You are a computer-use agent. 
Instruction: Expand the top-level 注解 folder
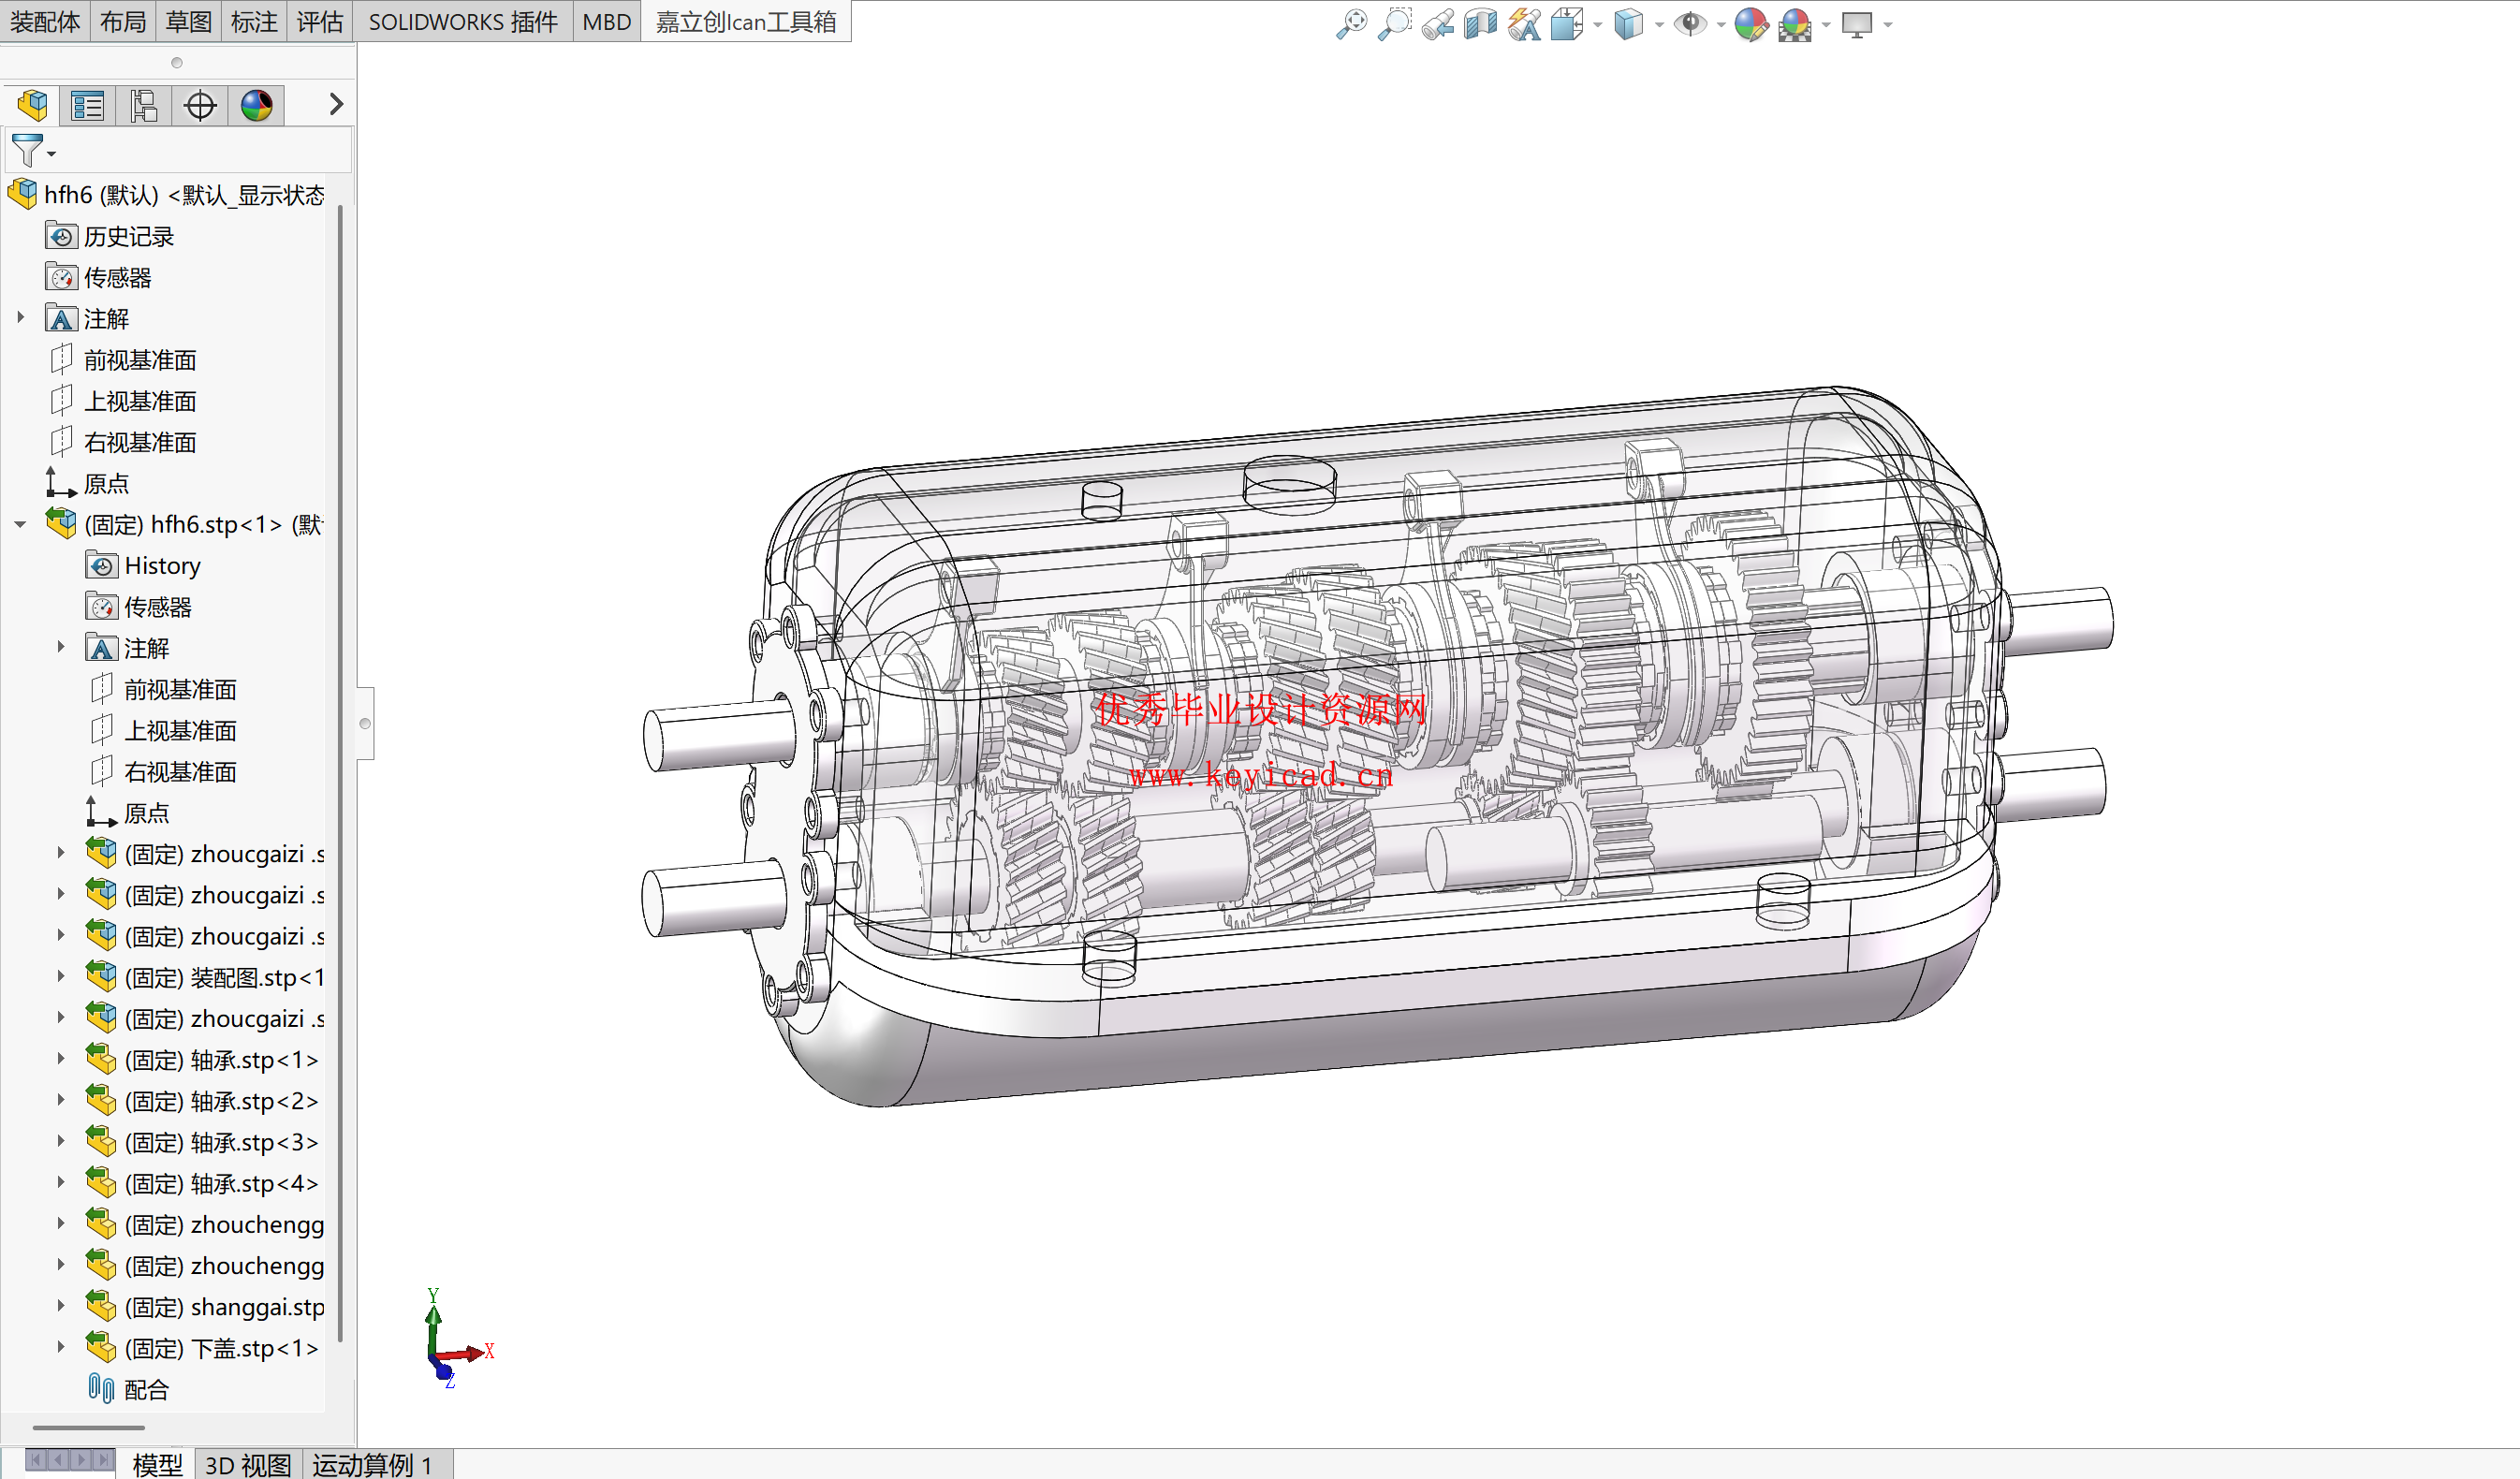click(x=20, y=318)
